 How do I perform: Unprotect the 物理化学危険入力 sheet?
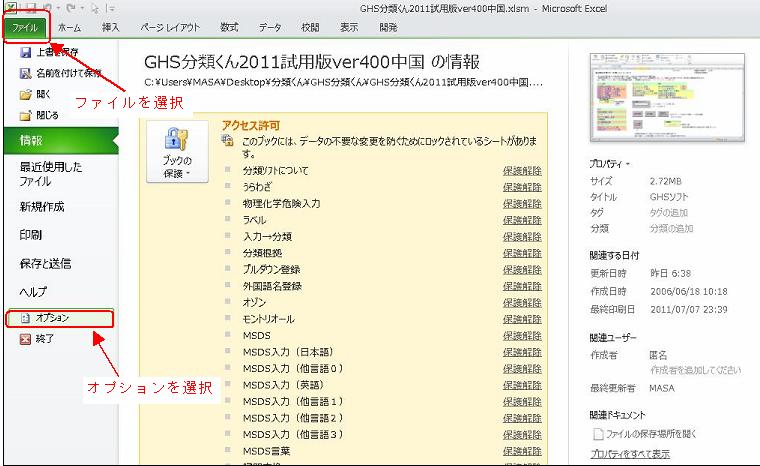point(522,204)
